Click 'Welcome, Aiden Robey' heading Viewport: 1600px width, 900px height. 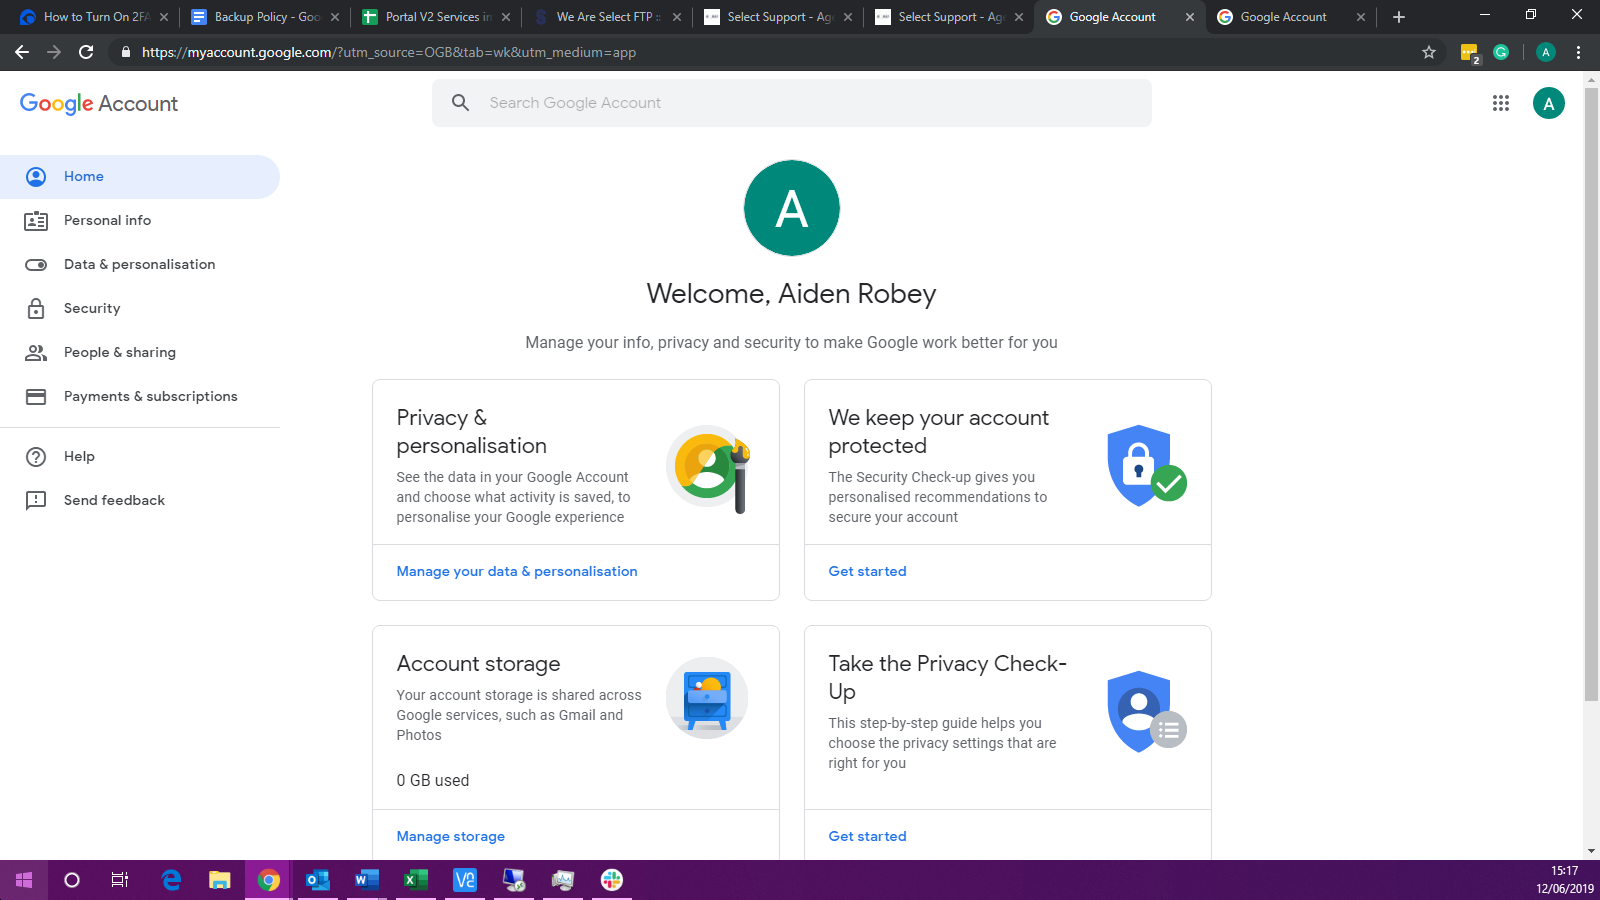792,294
